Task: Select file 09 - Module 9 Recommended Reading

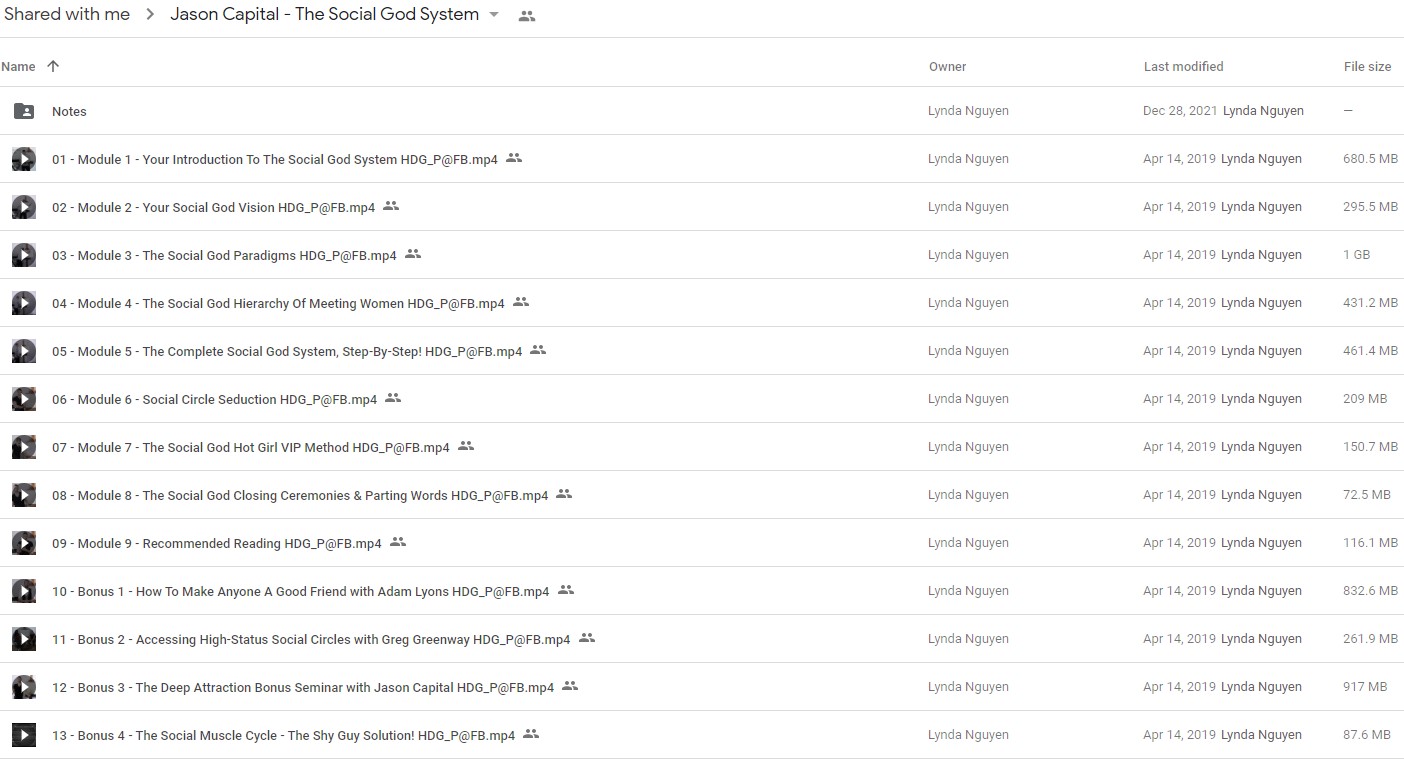Action: 217,544
